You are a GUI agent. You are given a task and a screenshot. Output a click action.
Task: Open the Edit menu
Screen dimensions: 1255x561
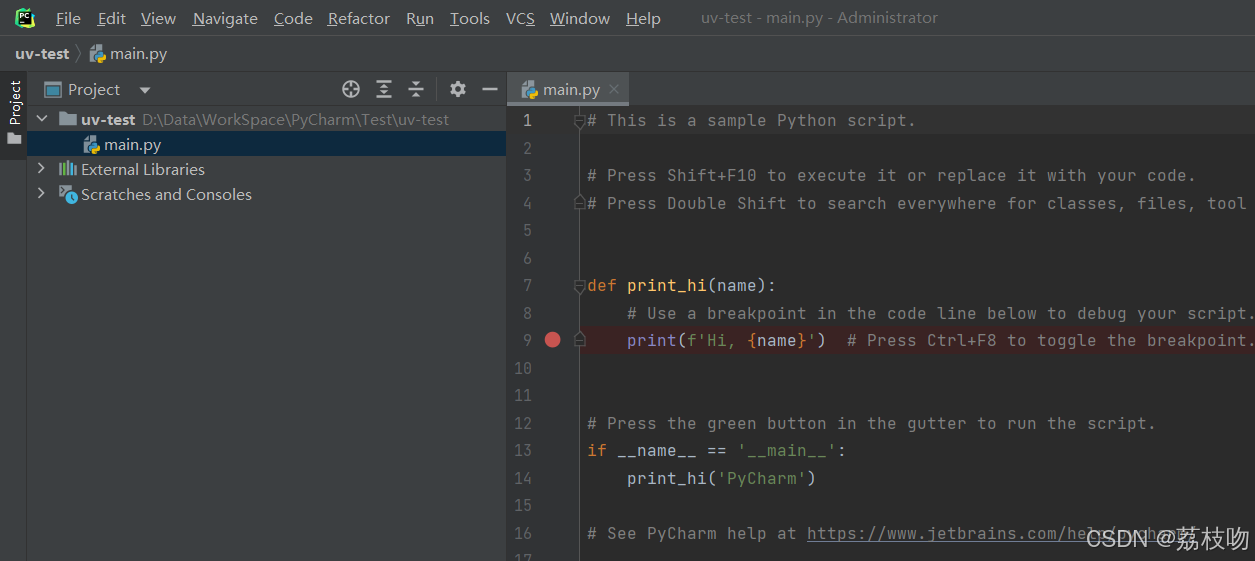(111, 18)
